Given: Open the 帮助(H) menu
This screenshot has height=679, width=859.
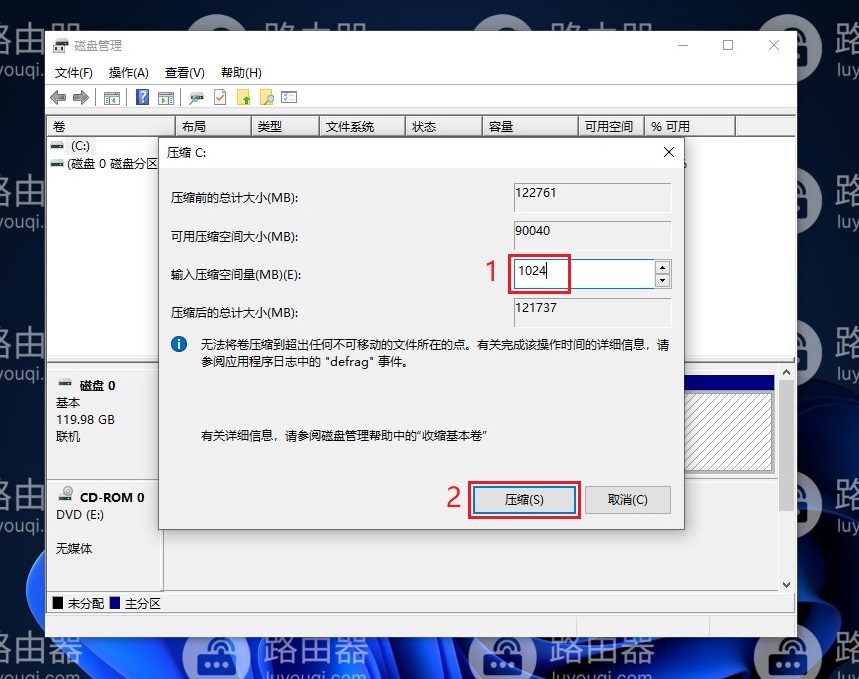Looking at the screenshot, I should pos(241,73).
